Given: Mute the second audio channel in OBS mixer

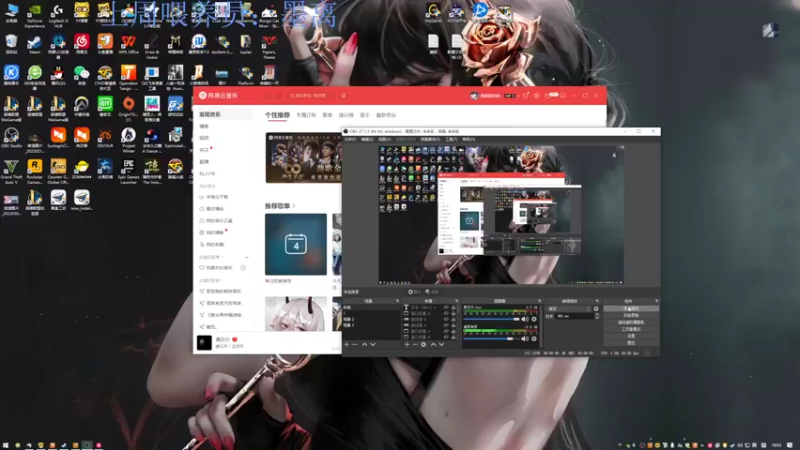Looking at the screenshot, I should click(x=525, y=338).
